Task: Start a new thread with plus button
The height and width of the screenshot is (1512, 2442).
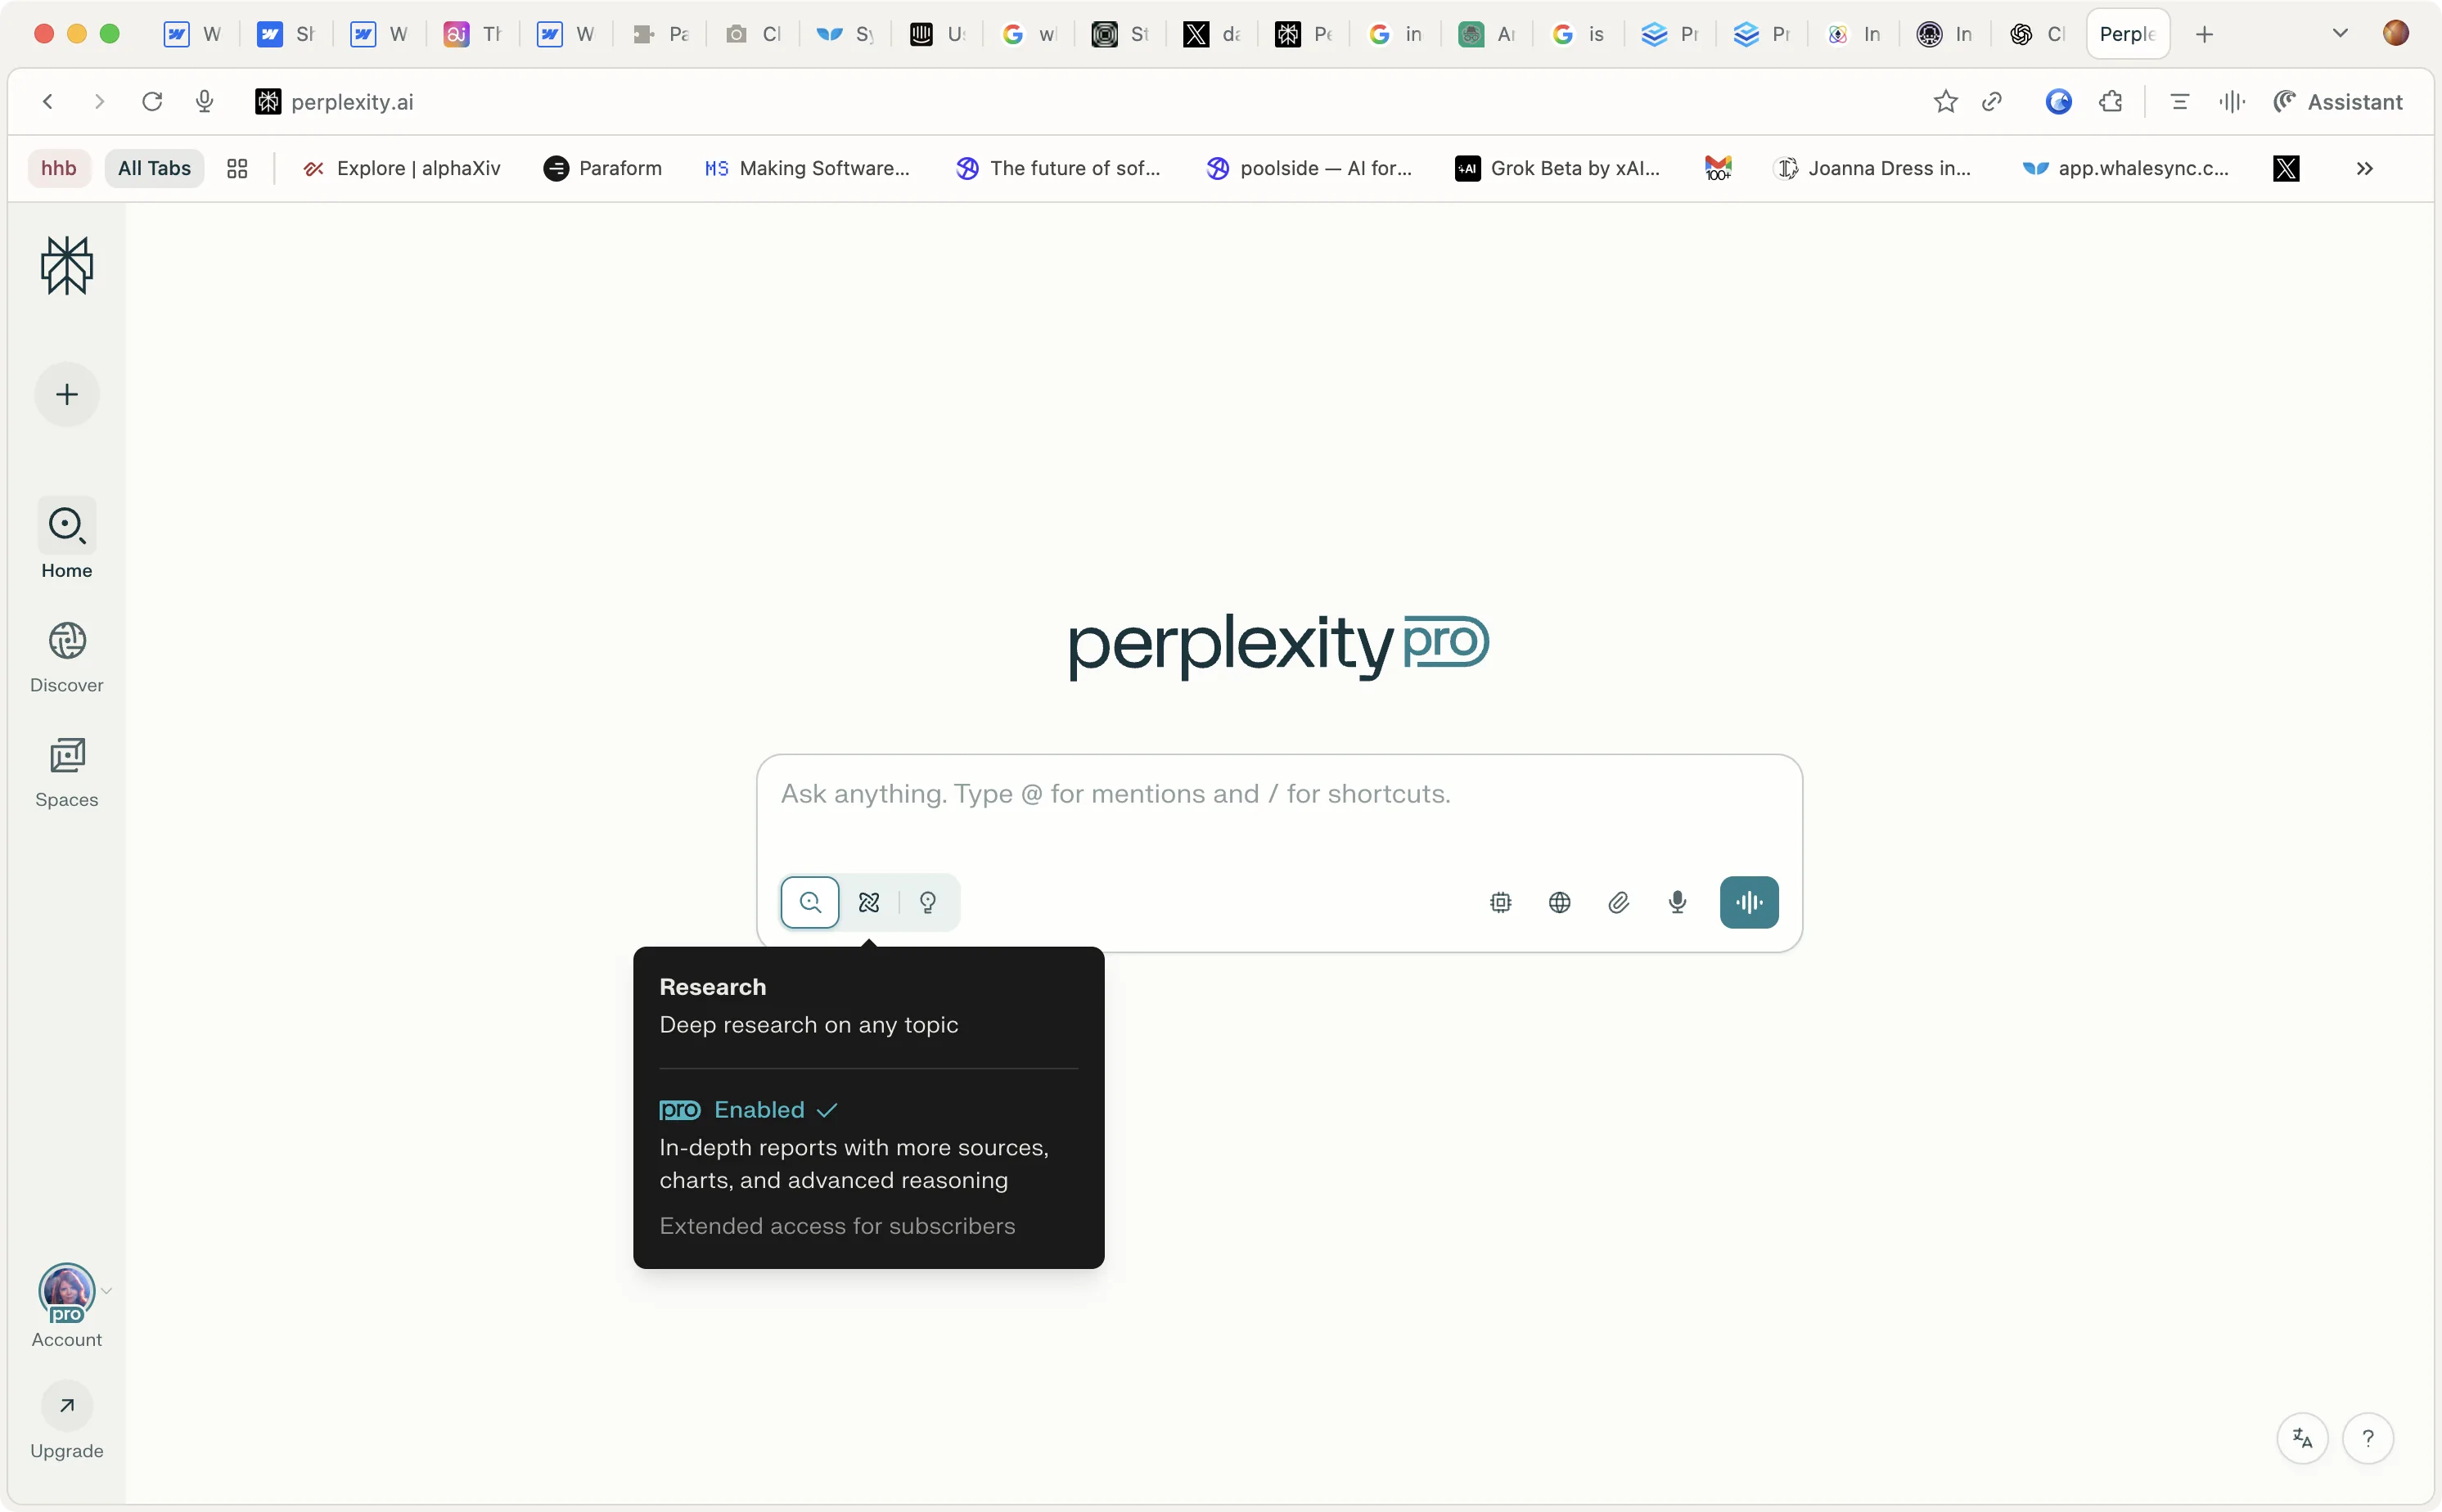Action: pyautogui.click(x=67, y=395)
